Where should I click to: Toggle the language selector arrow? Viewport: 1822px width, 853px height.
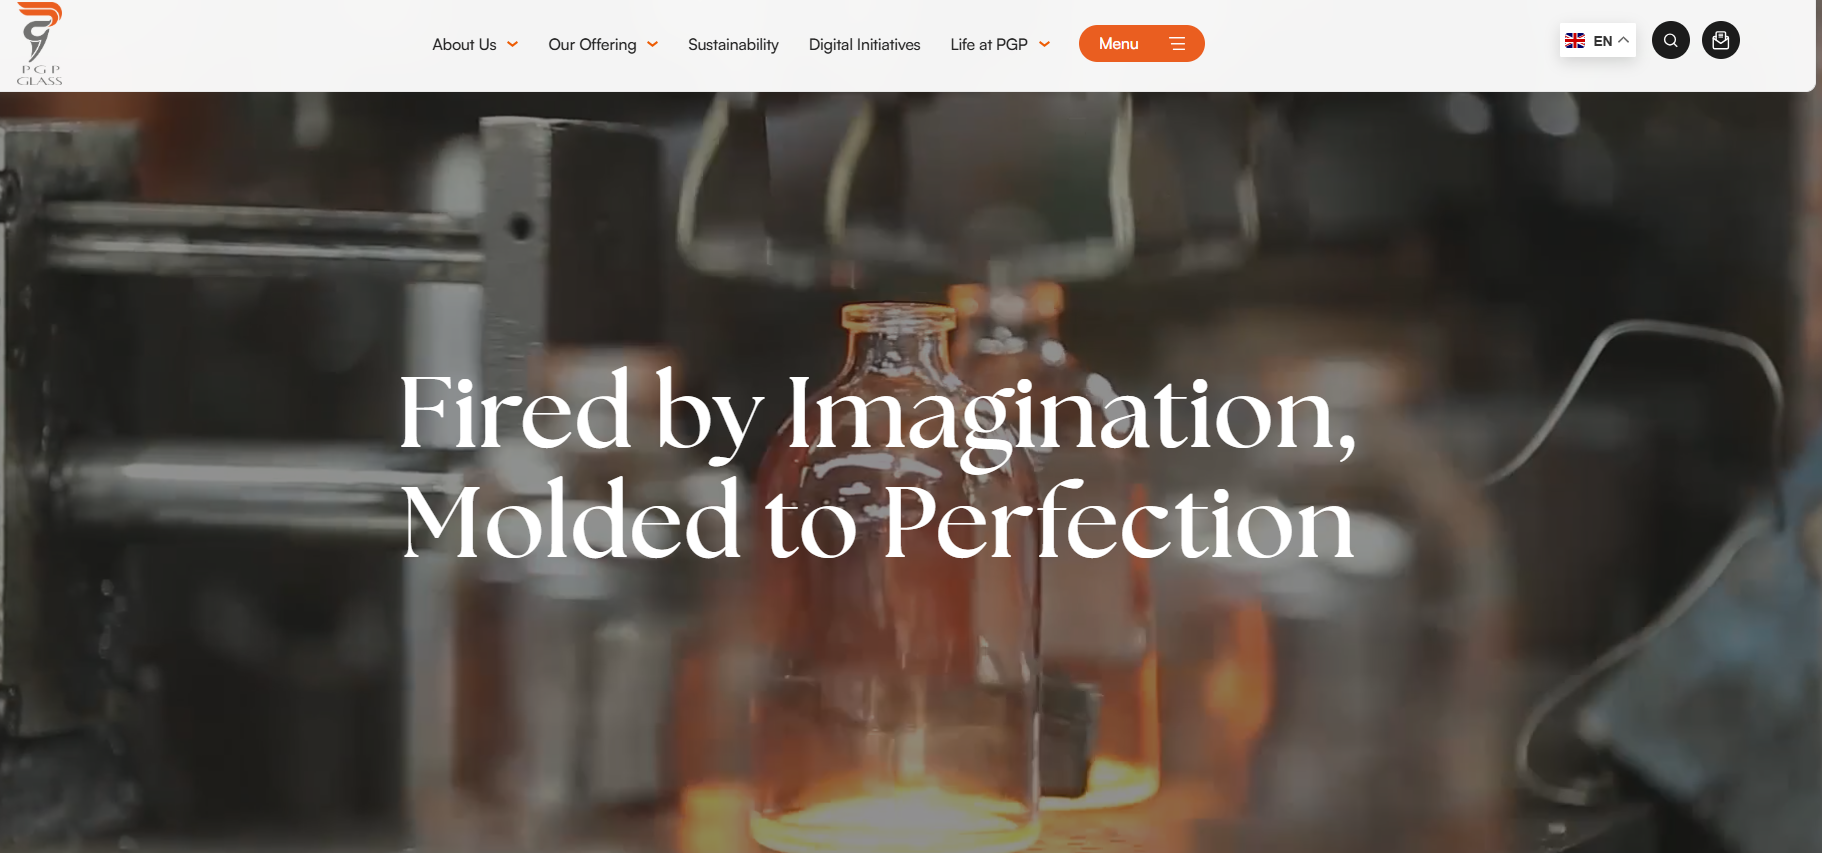click(1624, 41)
